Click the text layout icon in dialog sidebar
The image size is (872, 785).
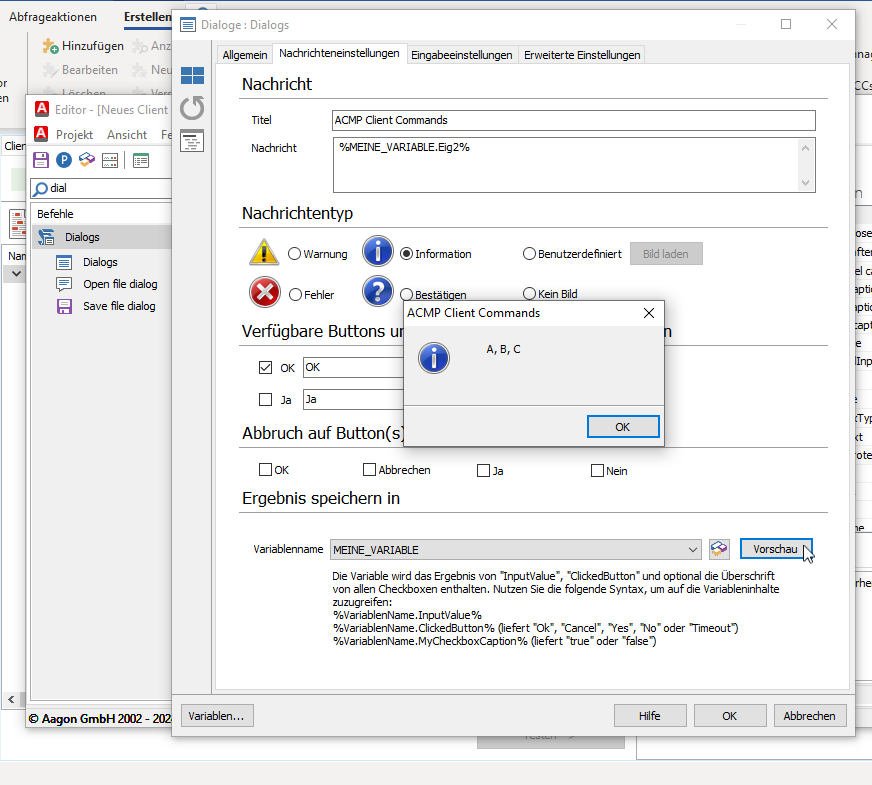(x=192, y=141)
